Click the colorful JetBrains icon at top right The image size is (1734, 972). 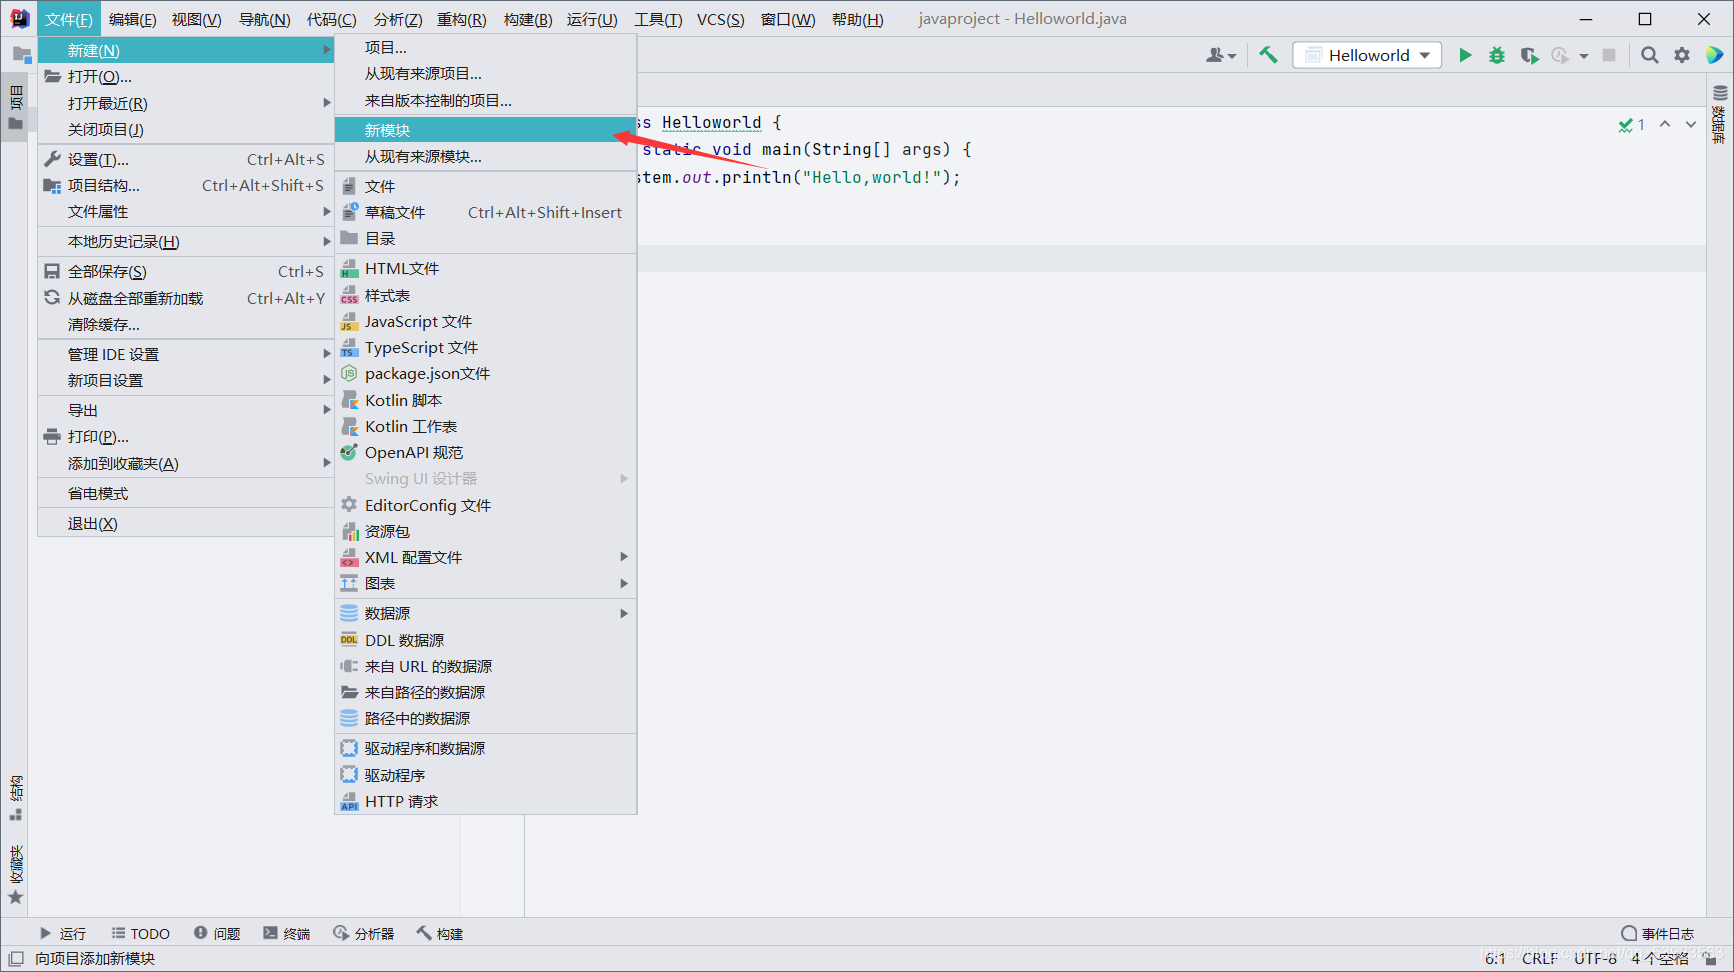pos(1715,55)
